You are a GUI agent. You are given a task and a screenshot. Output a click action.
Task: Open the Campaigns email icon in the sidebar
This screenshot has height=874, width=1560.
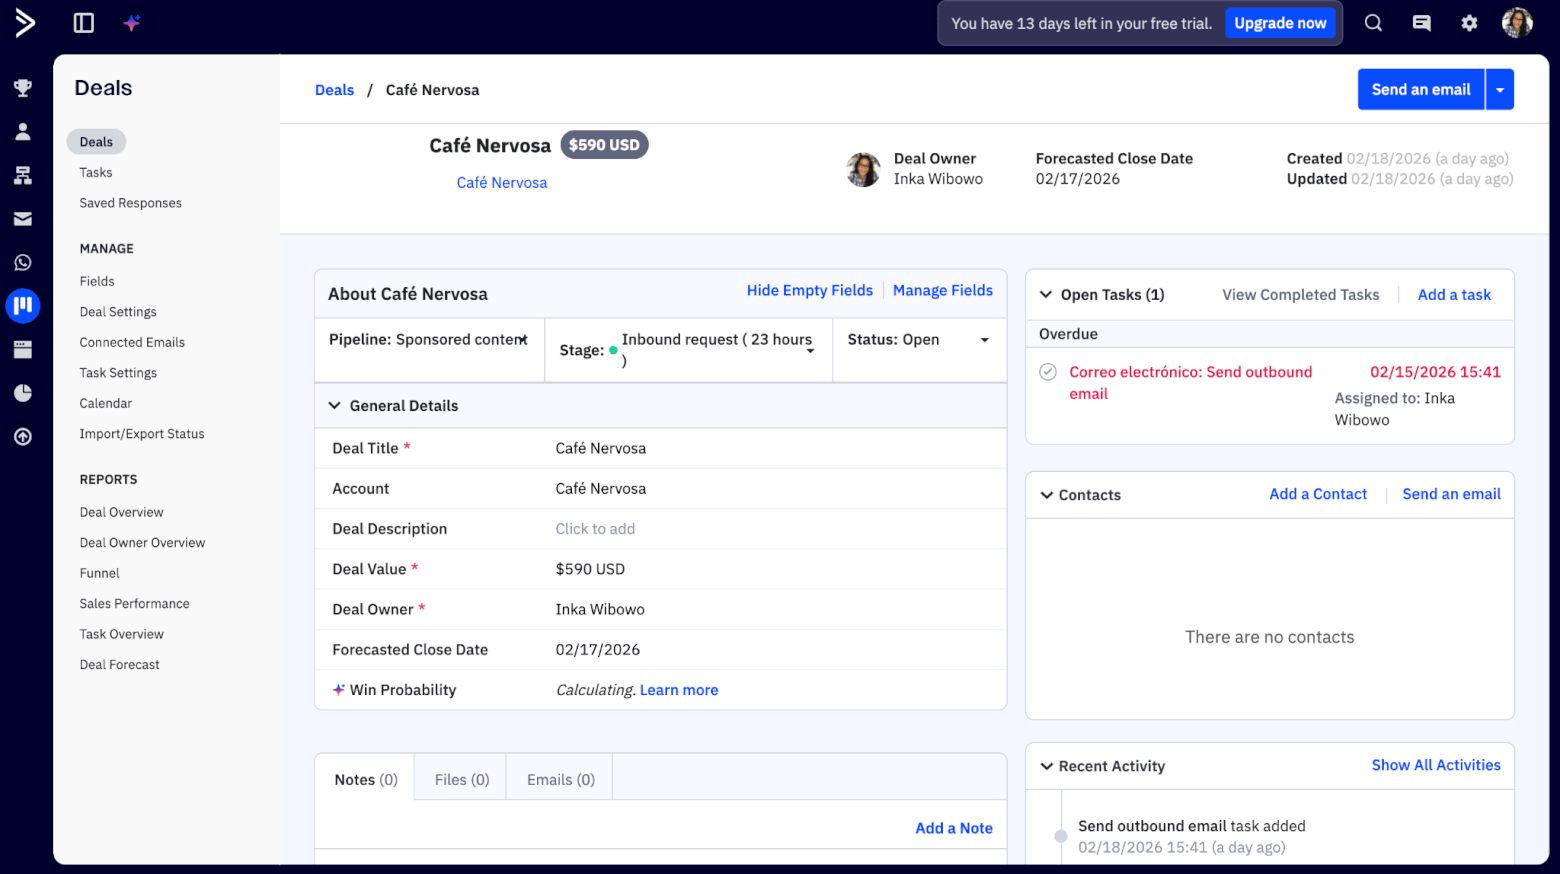[x=23, y=218]
